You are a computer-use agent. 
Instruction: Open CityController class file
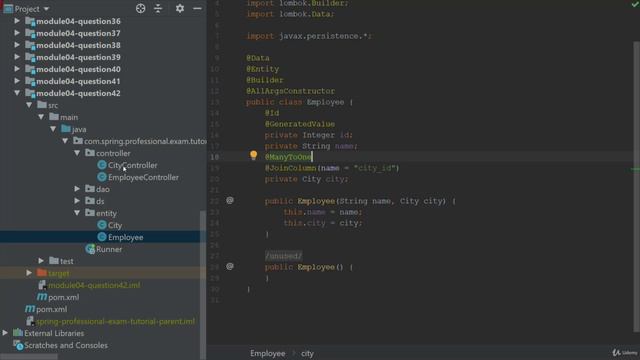(x=133, y=165)
